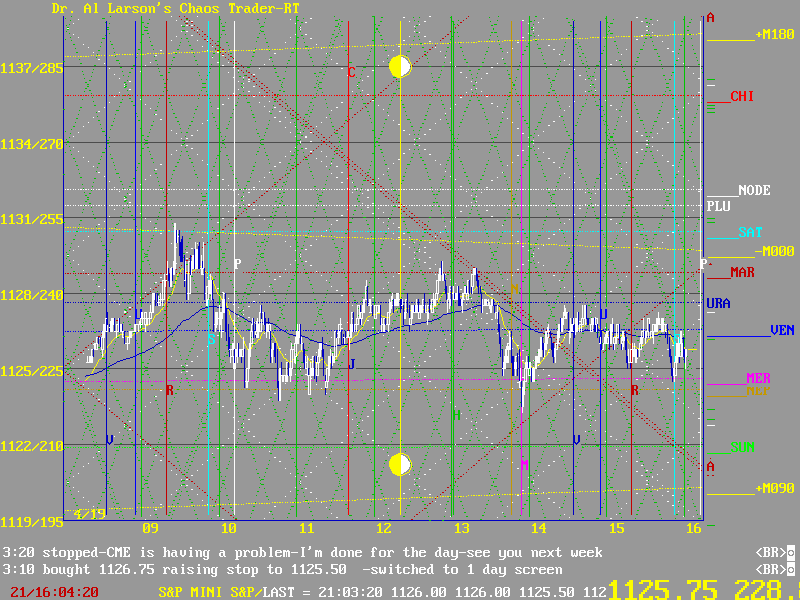Click the 1137/285 price axis label
The width and height of the screenshot is (800, 600).
[x=32, y=68]
